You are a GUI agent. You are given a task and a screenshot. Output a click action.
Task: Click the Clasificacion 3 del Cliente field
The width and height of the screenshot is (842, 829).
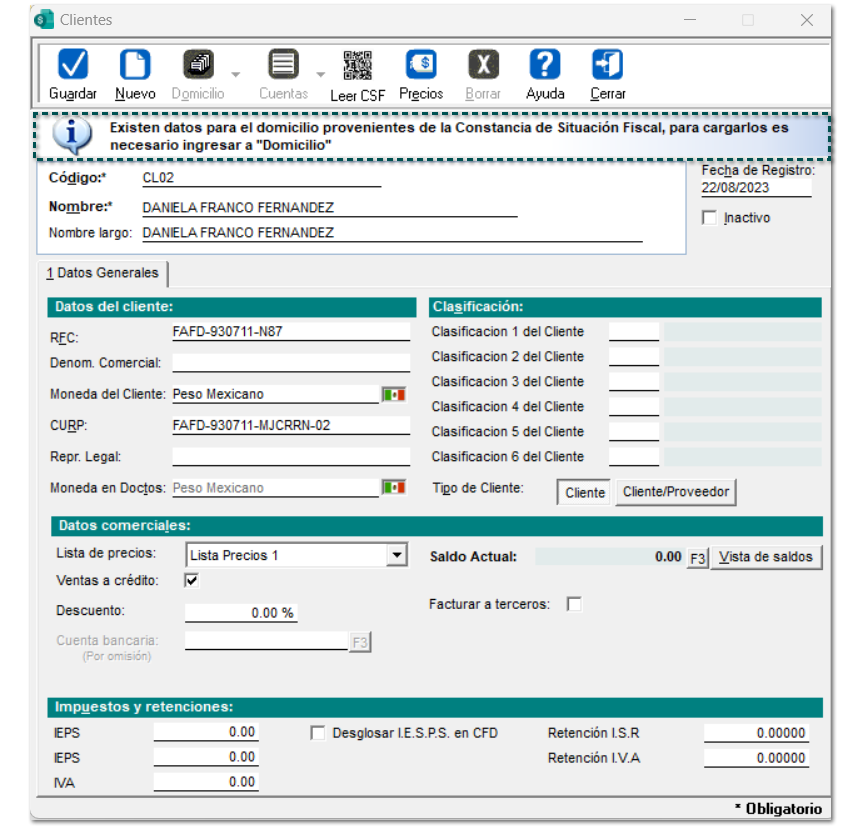pyautogui.click(x=634, y=382)
